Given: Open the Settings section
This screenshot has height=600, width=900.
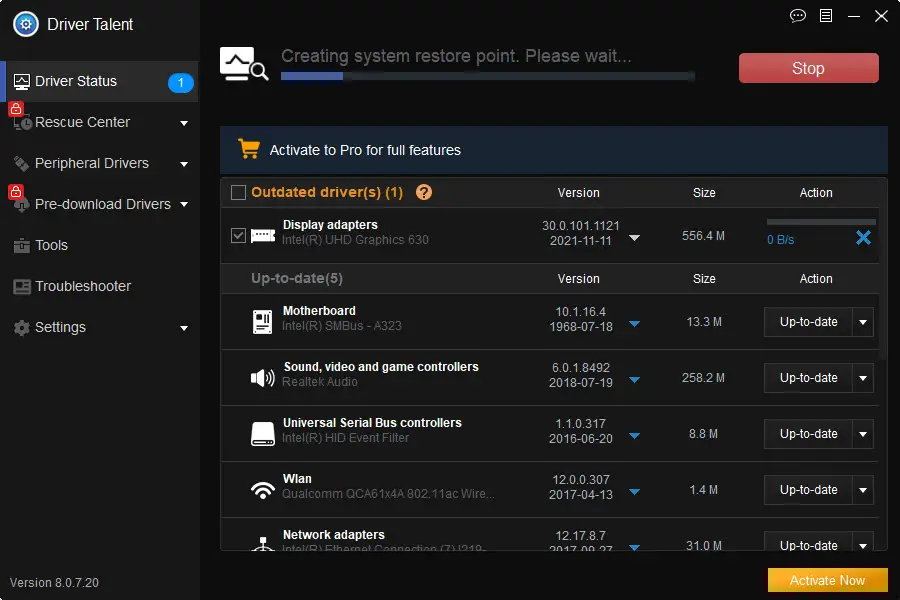Looking at the screenshot, I should click(100, 328).
